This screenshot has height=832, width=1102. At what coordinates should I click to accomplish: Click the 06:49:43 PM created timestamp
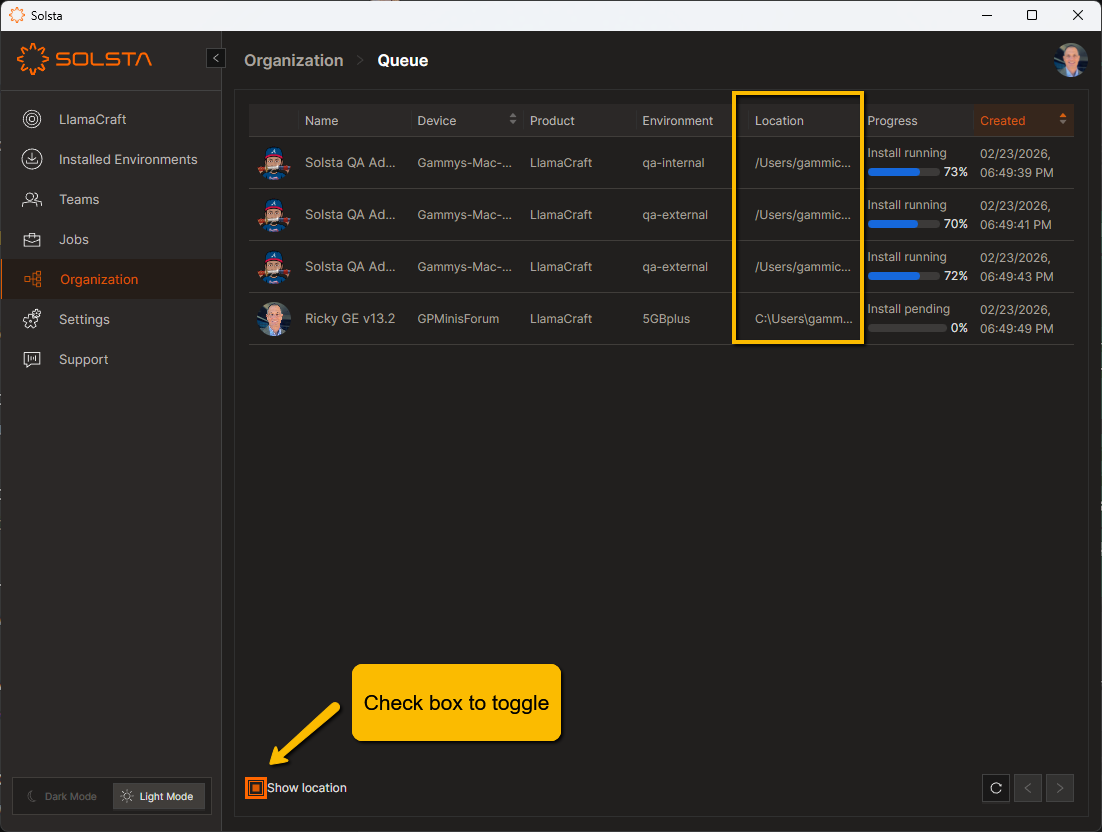[x=1016, y=277]
